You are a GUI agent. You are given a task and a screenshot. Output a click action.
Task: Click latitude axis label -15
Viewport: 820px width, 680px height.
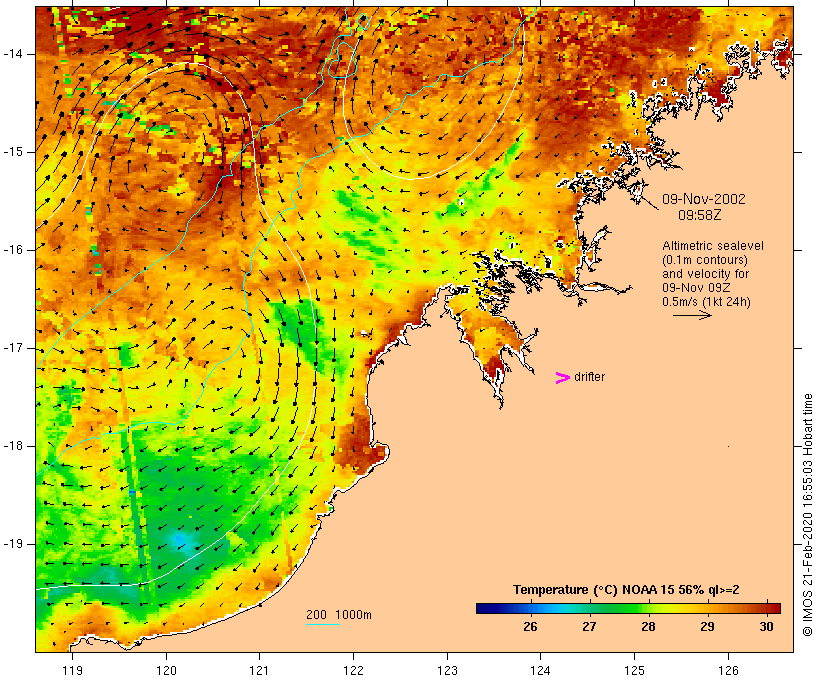tap(13, 152)
